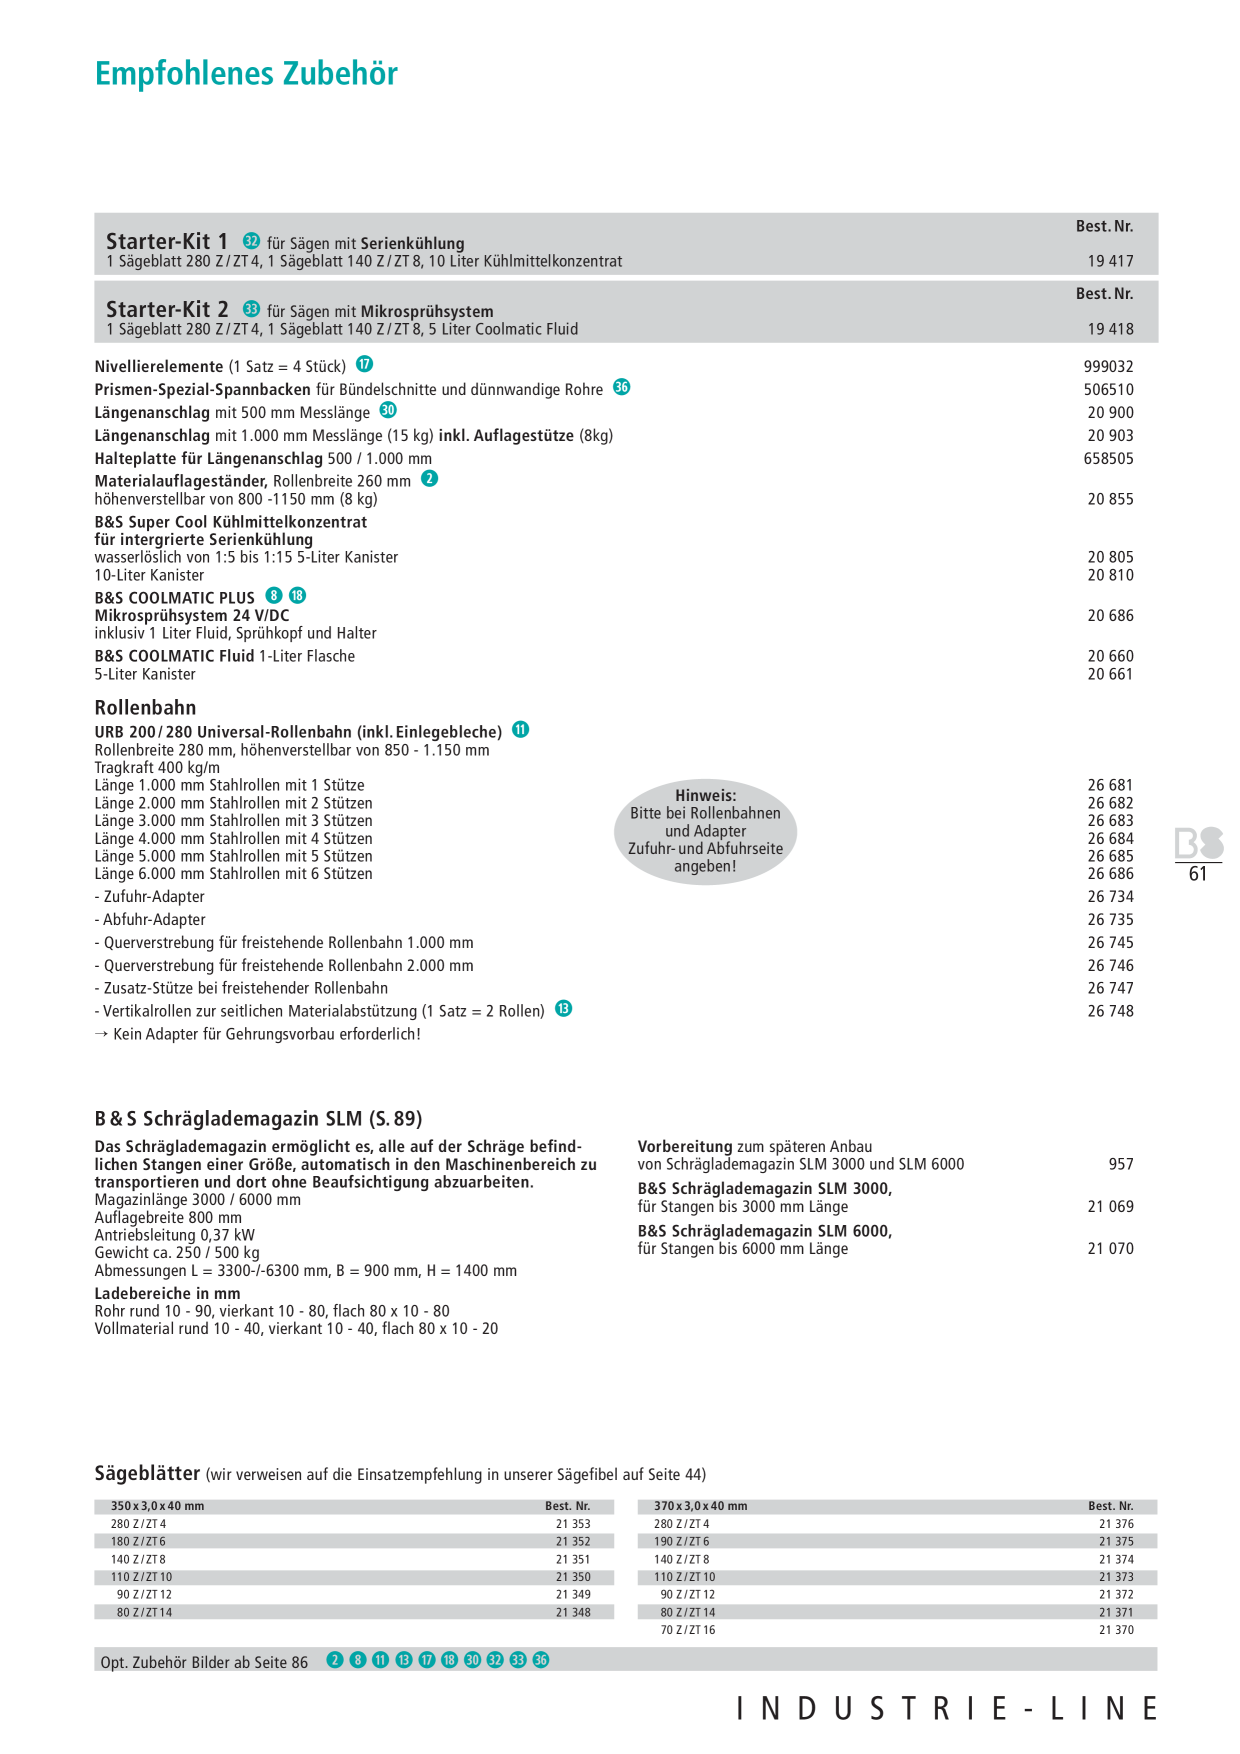Click badge 33 in Opt. Zubehör footer row
The image size is (1240, 1754).
coord(518,1660)
